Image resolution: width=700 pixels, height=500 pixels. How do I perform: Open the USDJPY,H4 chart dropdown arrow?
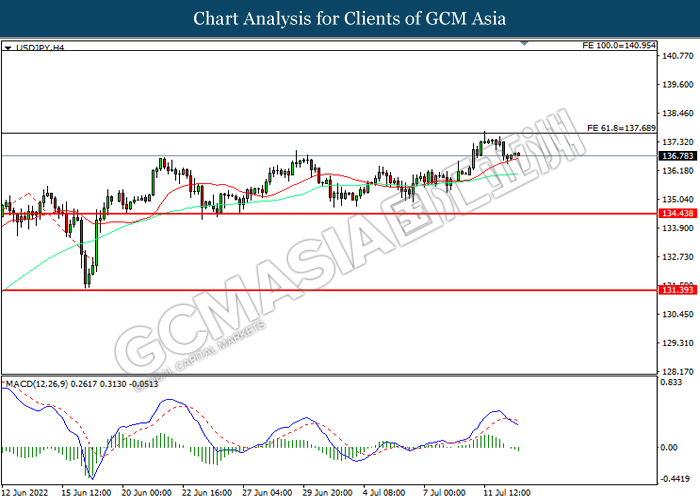pyautogui.click(x=8, y=47)
